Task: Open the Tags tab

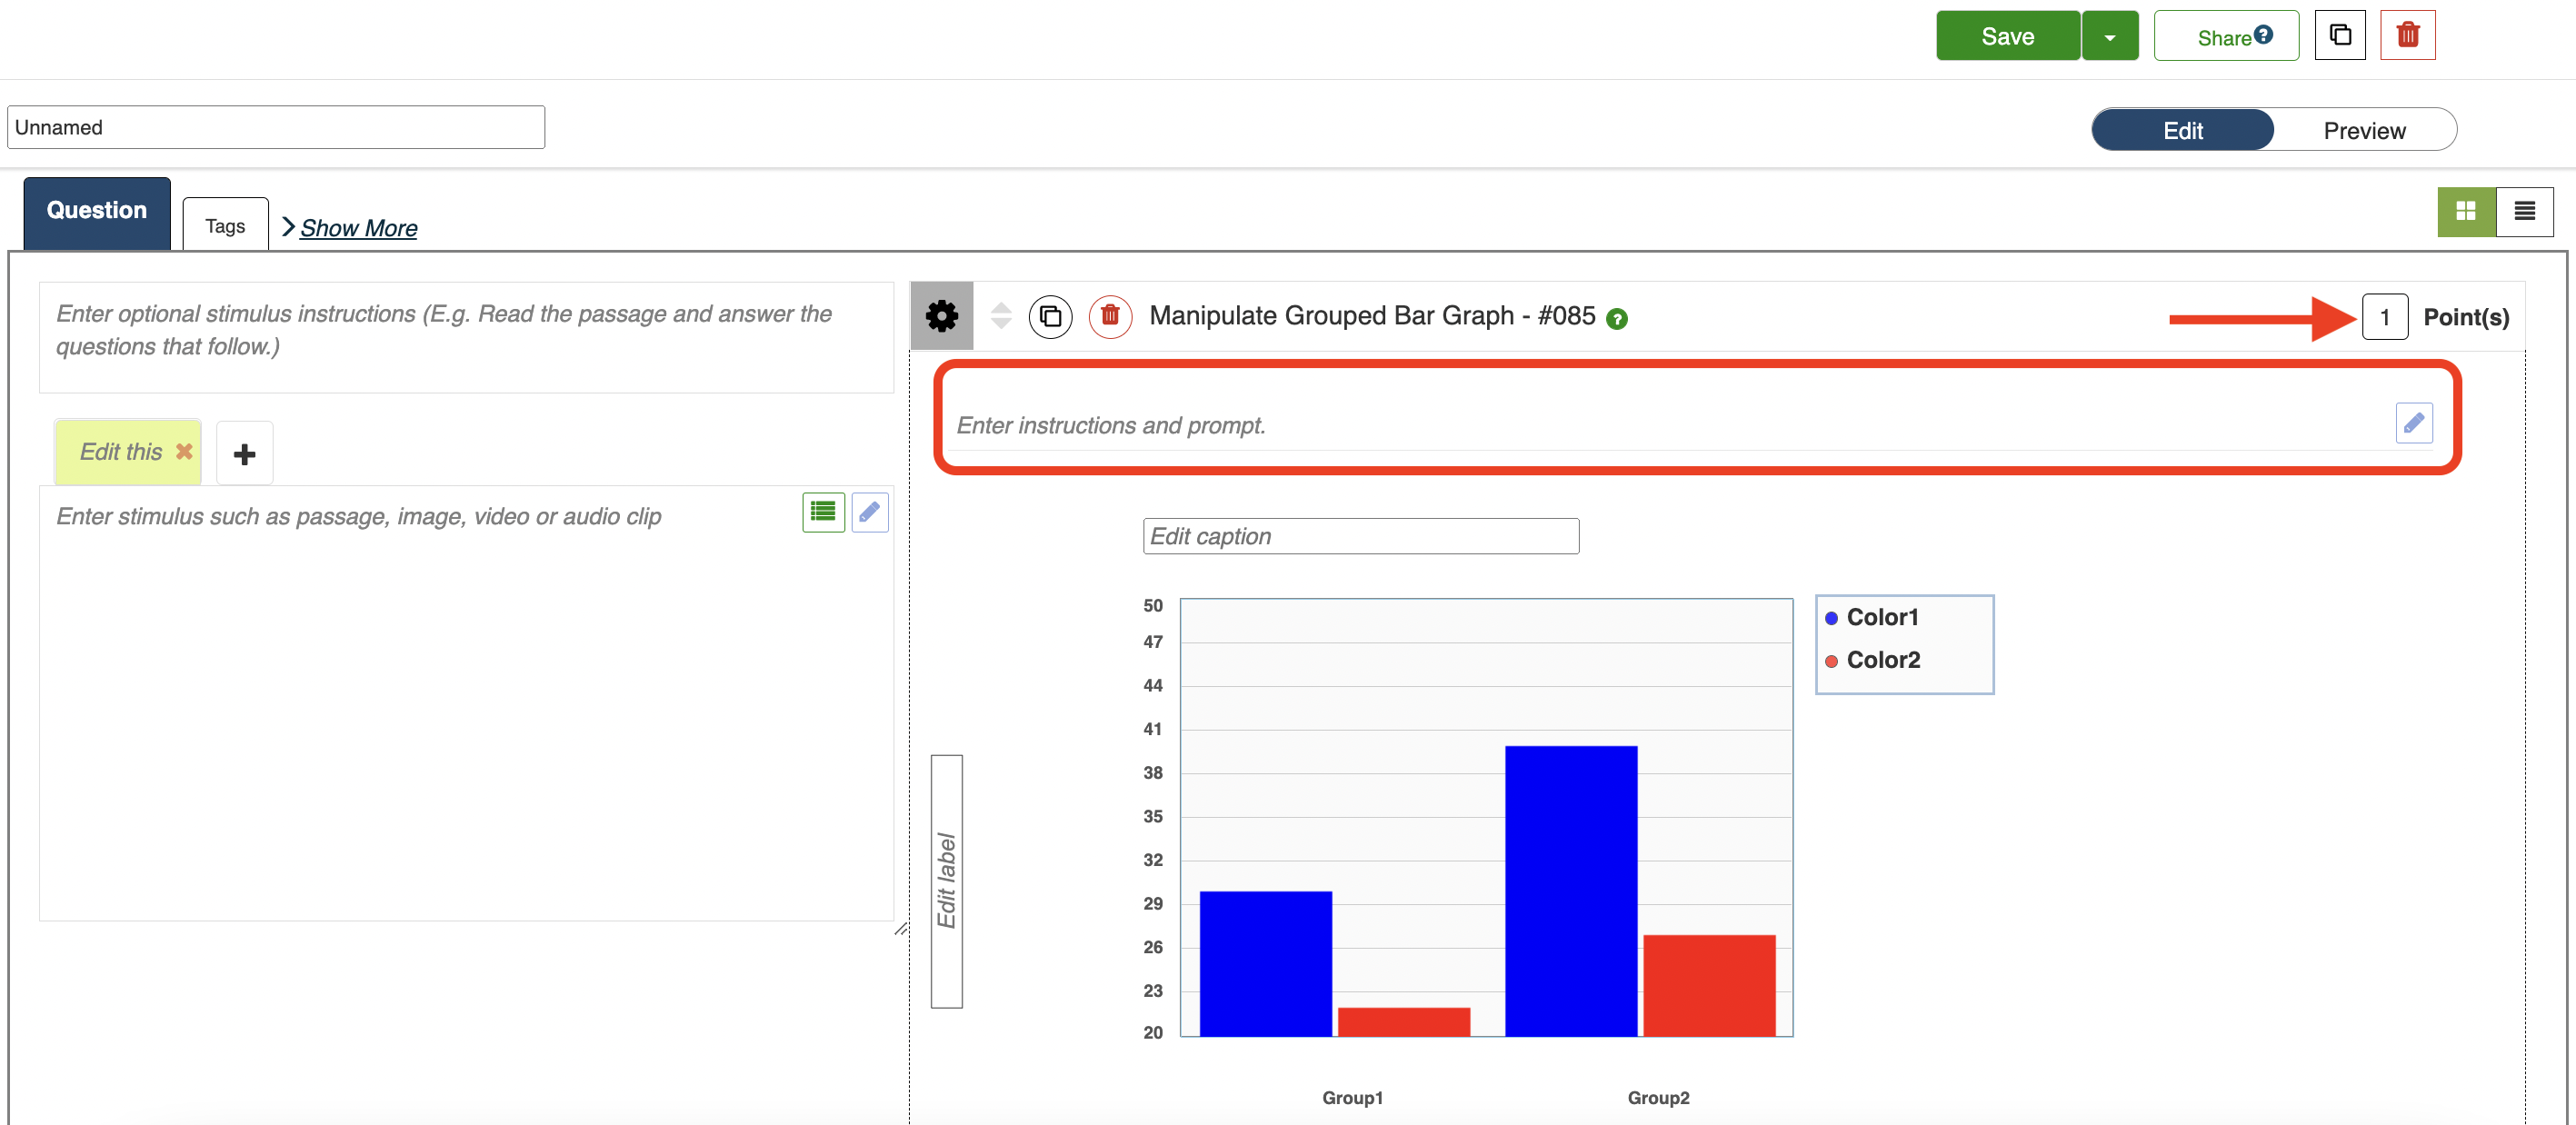Action: point(225,226)
